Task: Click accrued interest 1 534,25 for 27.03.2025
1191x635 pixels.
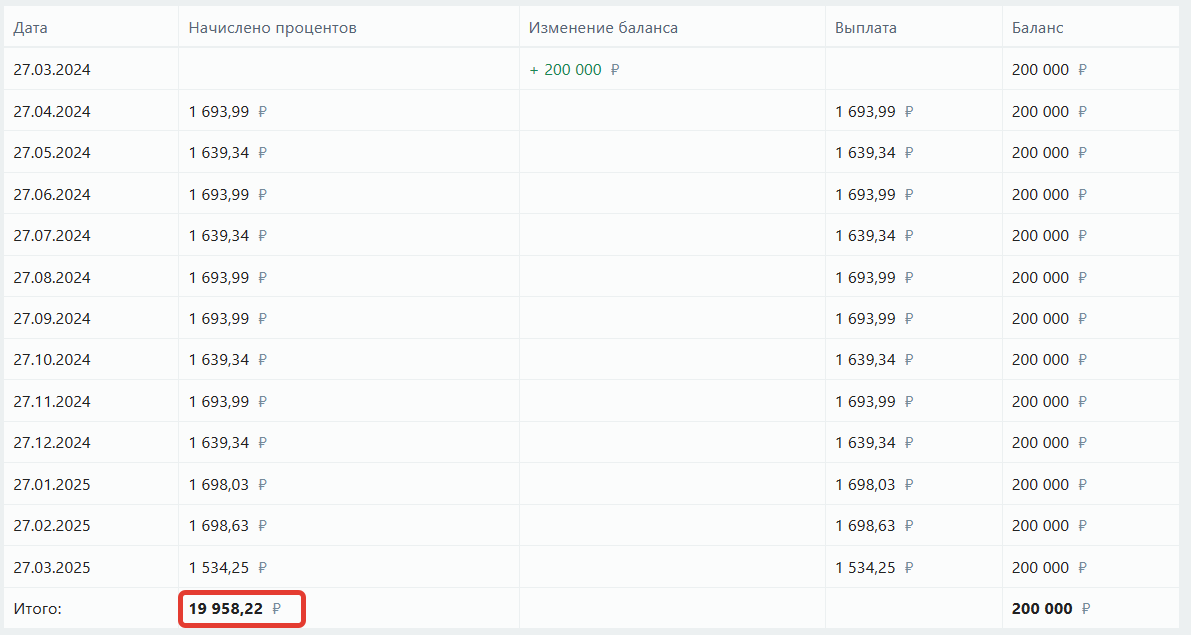Action: (x=219, y=568)
